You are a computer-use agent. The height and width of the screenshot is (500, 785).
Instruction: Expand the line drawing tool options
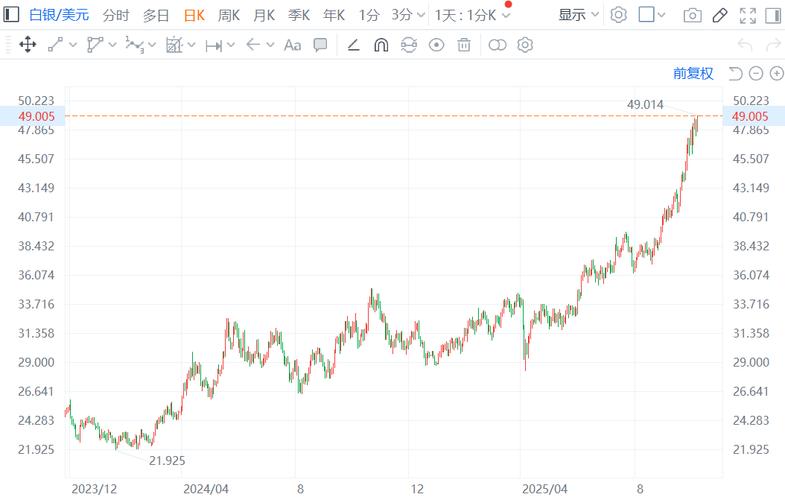click(72, 45)
